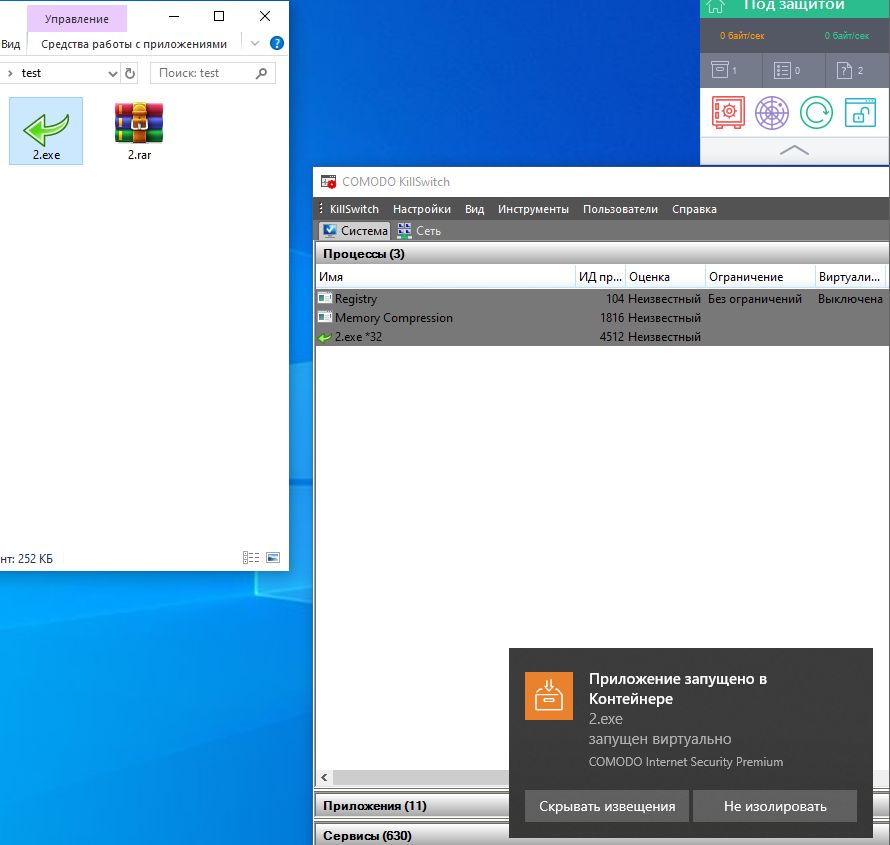The image size is (890, 845).
Task: Expand the Explorer ribbon chevron
Action: click(255, 43)
